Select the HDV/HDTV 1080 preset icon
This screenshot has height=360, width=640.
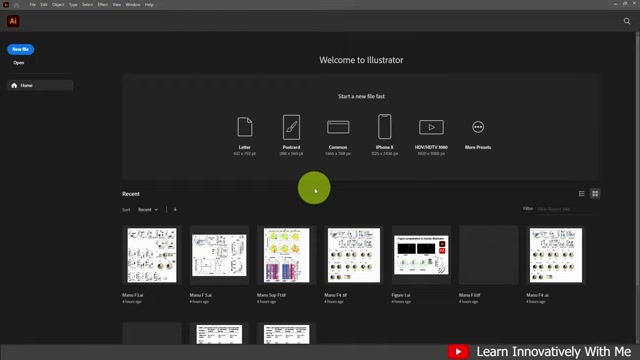431,127
